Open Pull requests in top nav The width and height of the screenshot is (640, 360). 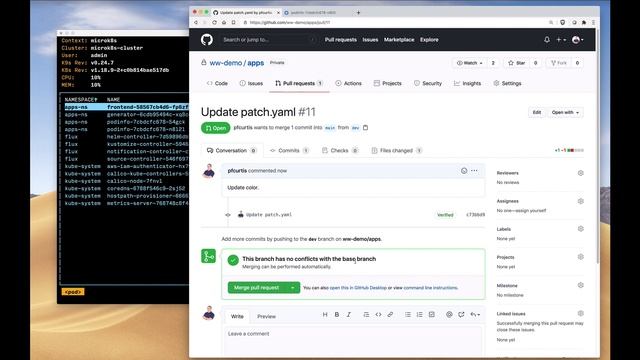(x=341, y=40)
